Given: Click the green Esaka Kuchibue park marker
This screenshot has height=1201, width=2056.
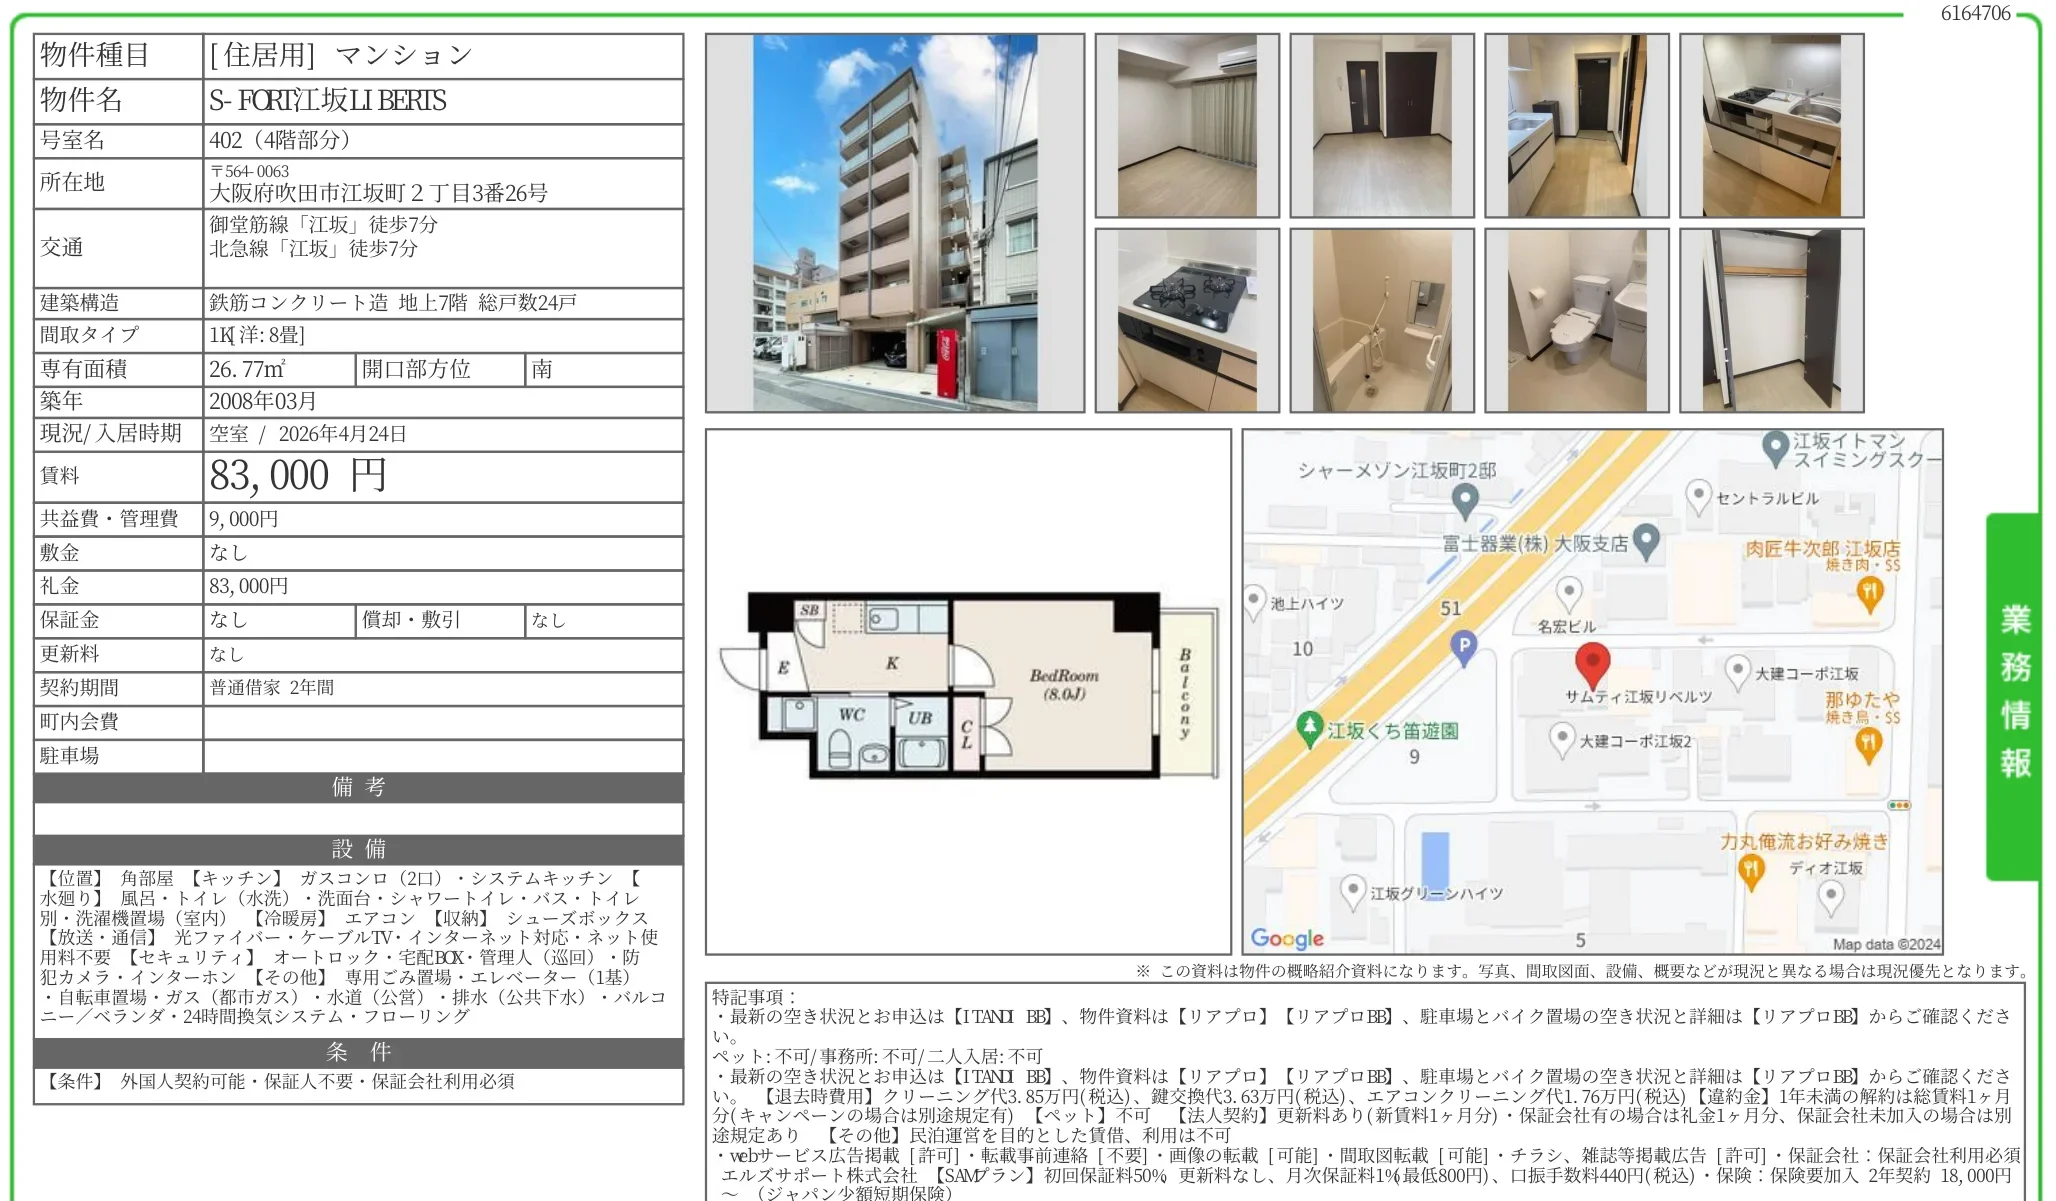Looking at the screenshot, I should pyautogui.click(x=1310, y=727).
